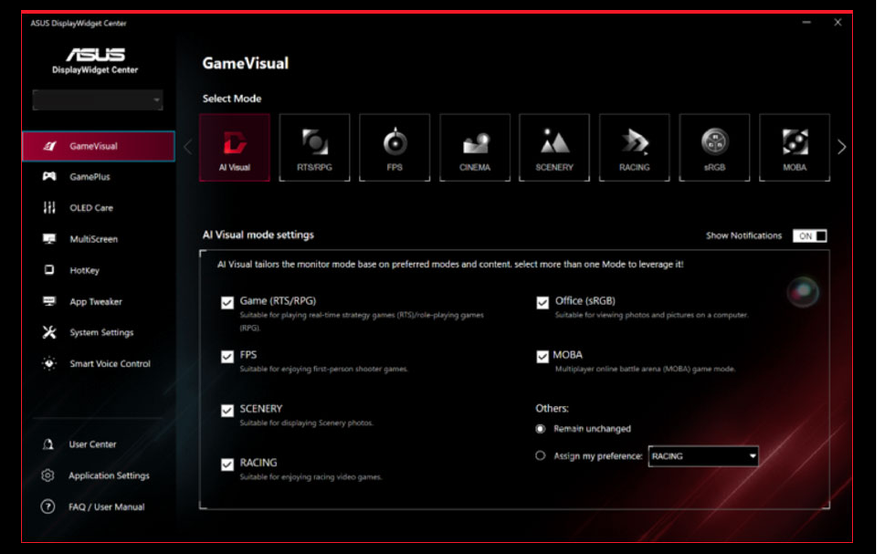Click the FAQ question mark icon
Image resolution: width=877 pixels, height=554 pixels.
click(48, 506)
